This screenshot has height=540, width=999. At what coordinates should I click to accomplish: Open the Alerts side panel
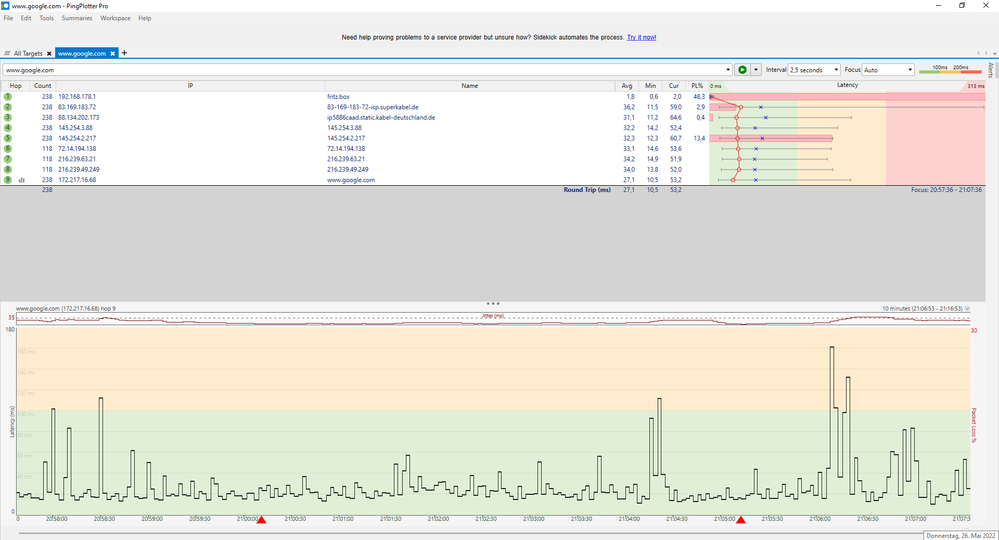[990, 70]
